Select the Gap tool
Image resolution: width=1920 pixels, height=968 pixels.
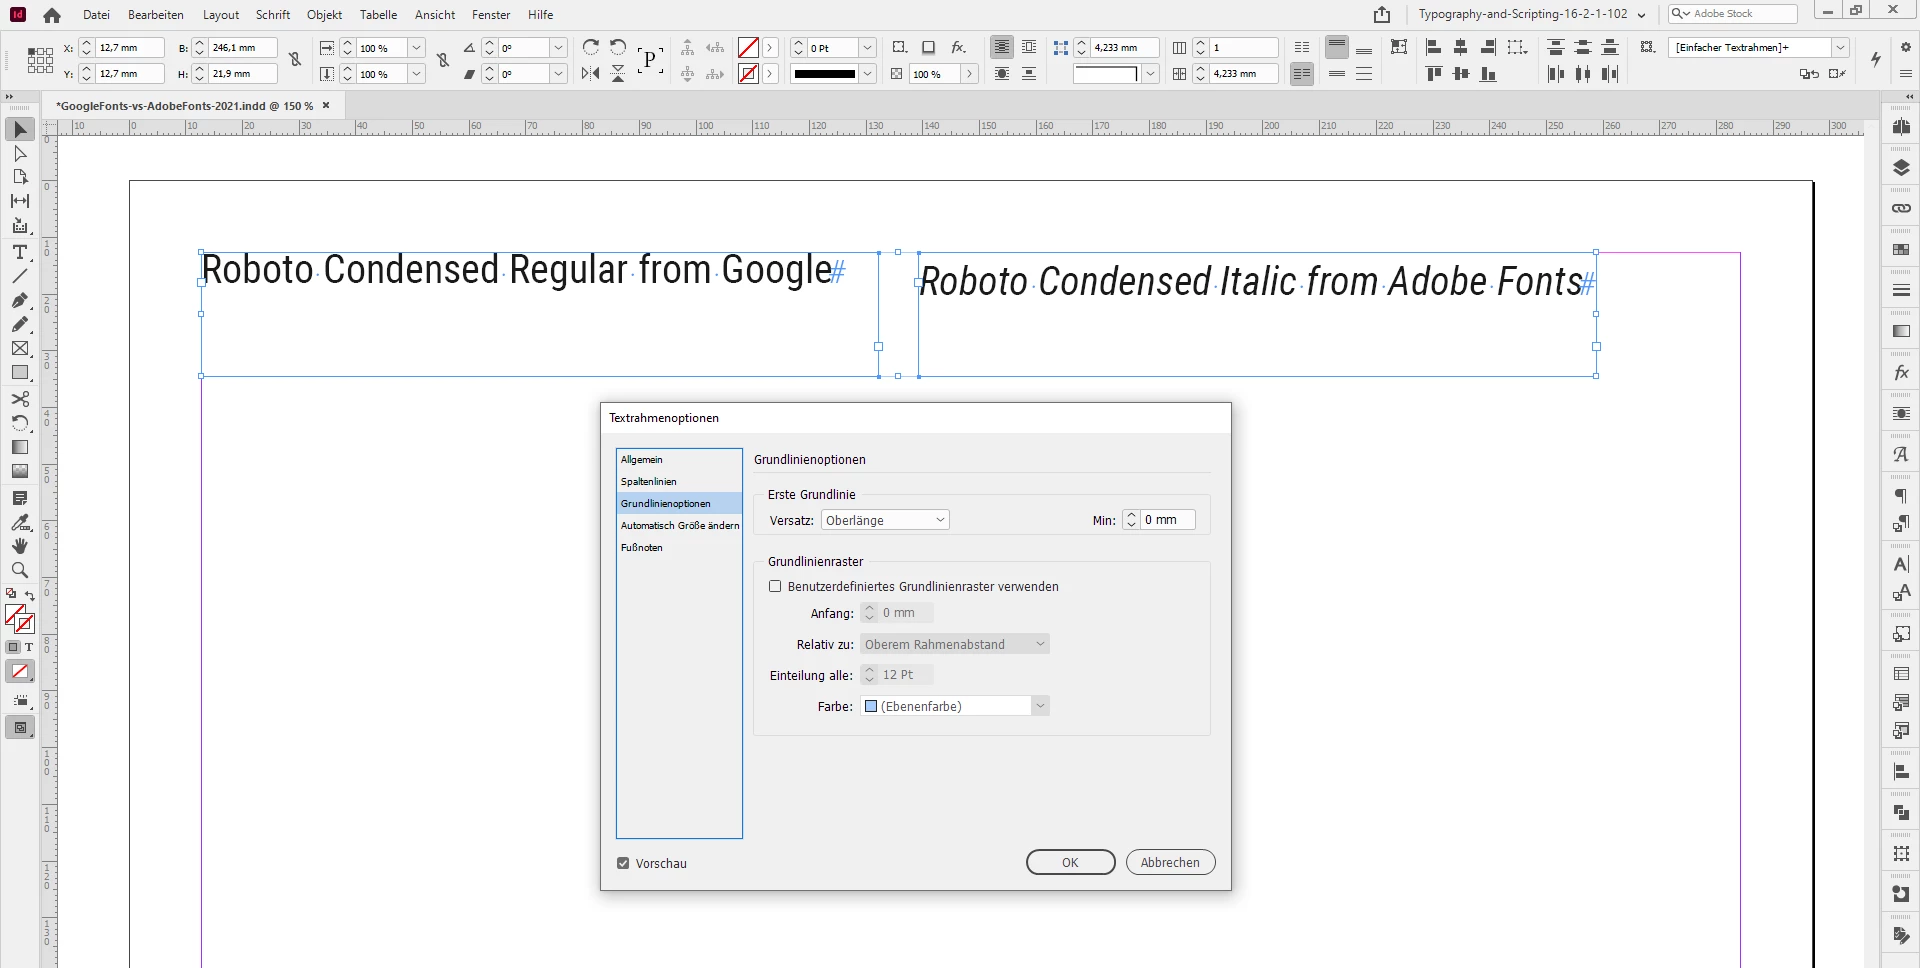coord(20,201)
